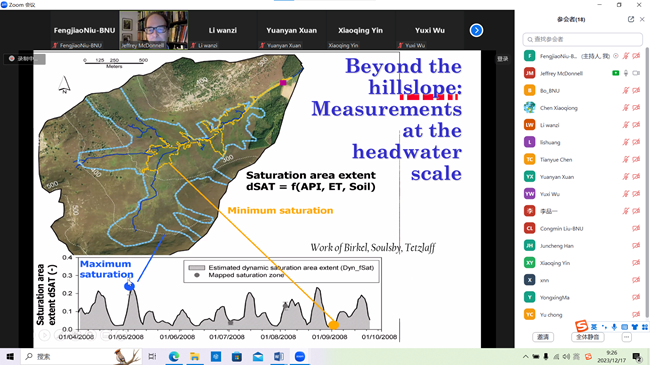Close the participants panel
Screen dimensions: 650x365
(642, 19)
